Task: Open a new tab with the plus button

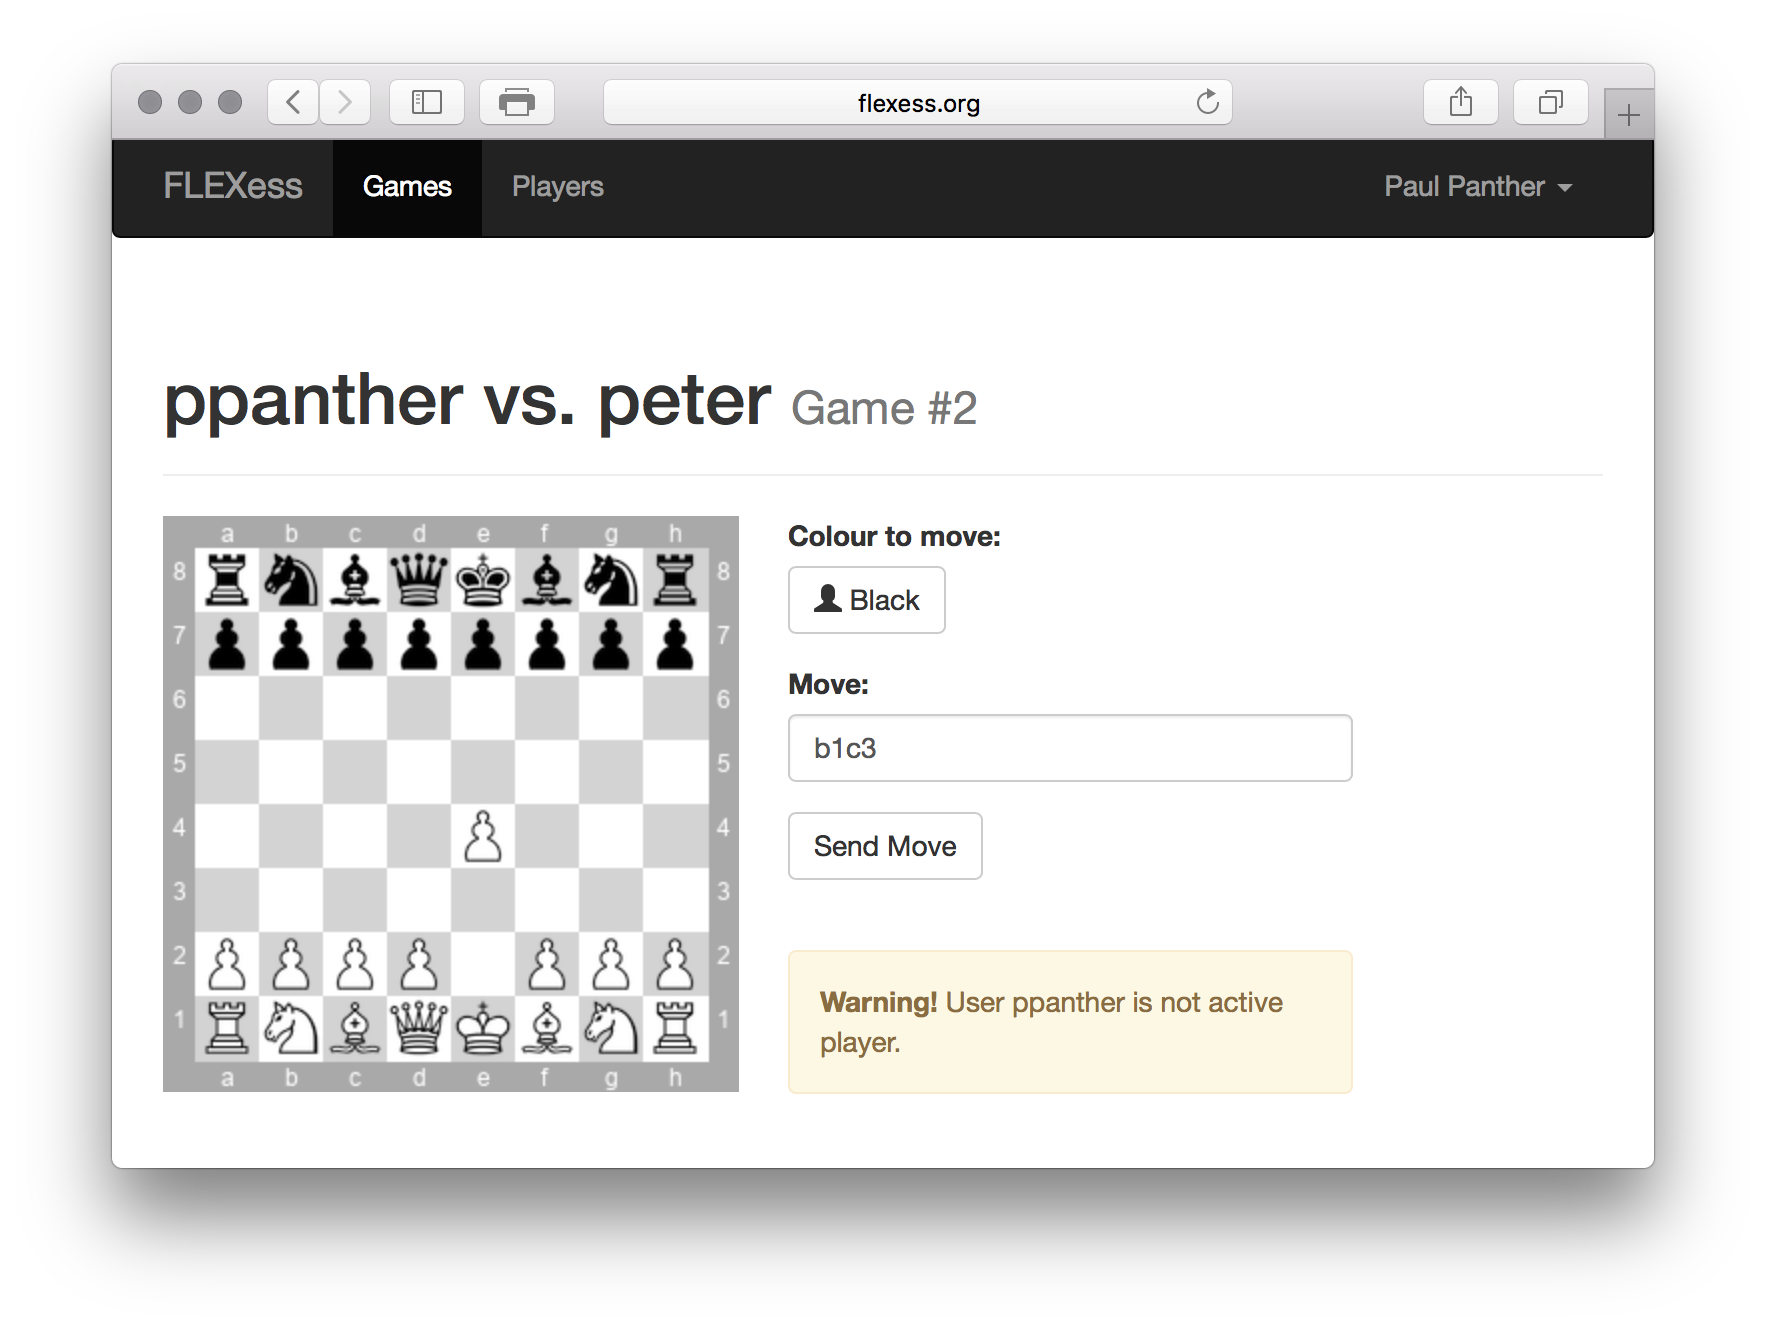Action: pos(1629,115)
